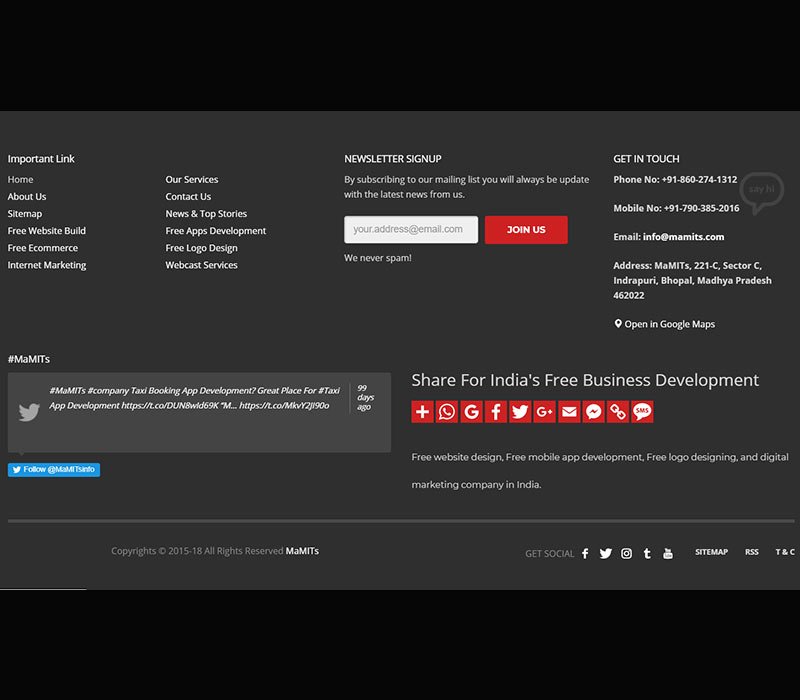Click the copy link chain icon
This screenshot has height=700, width=800.
tap(618, 411)
